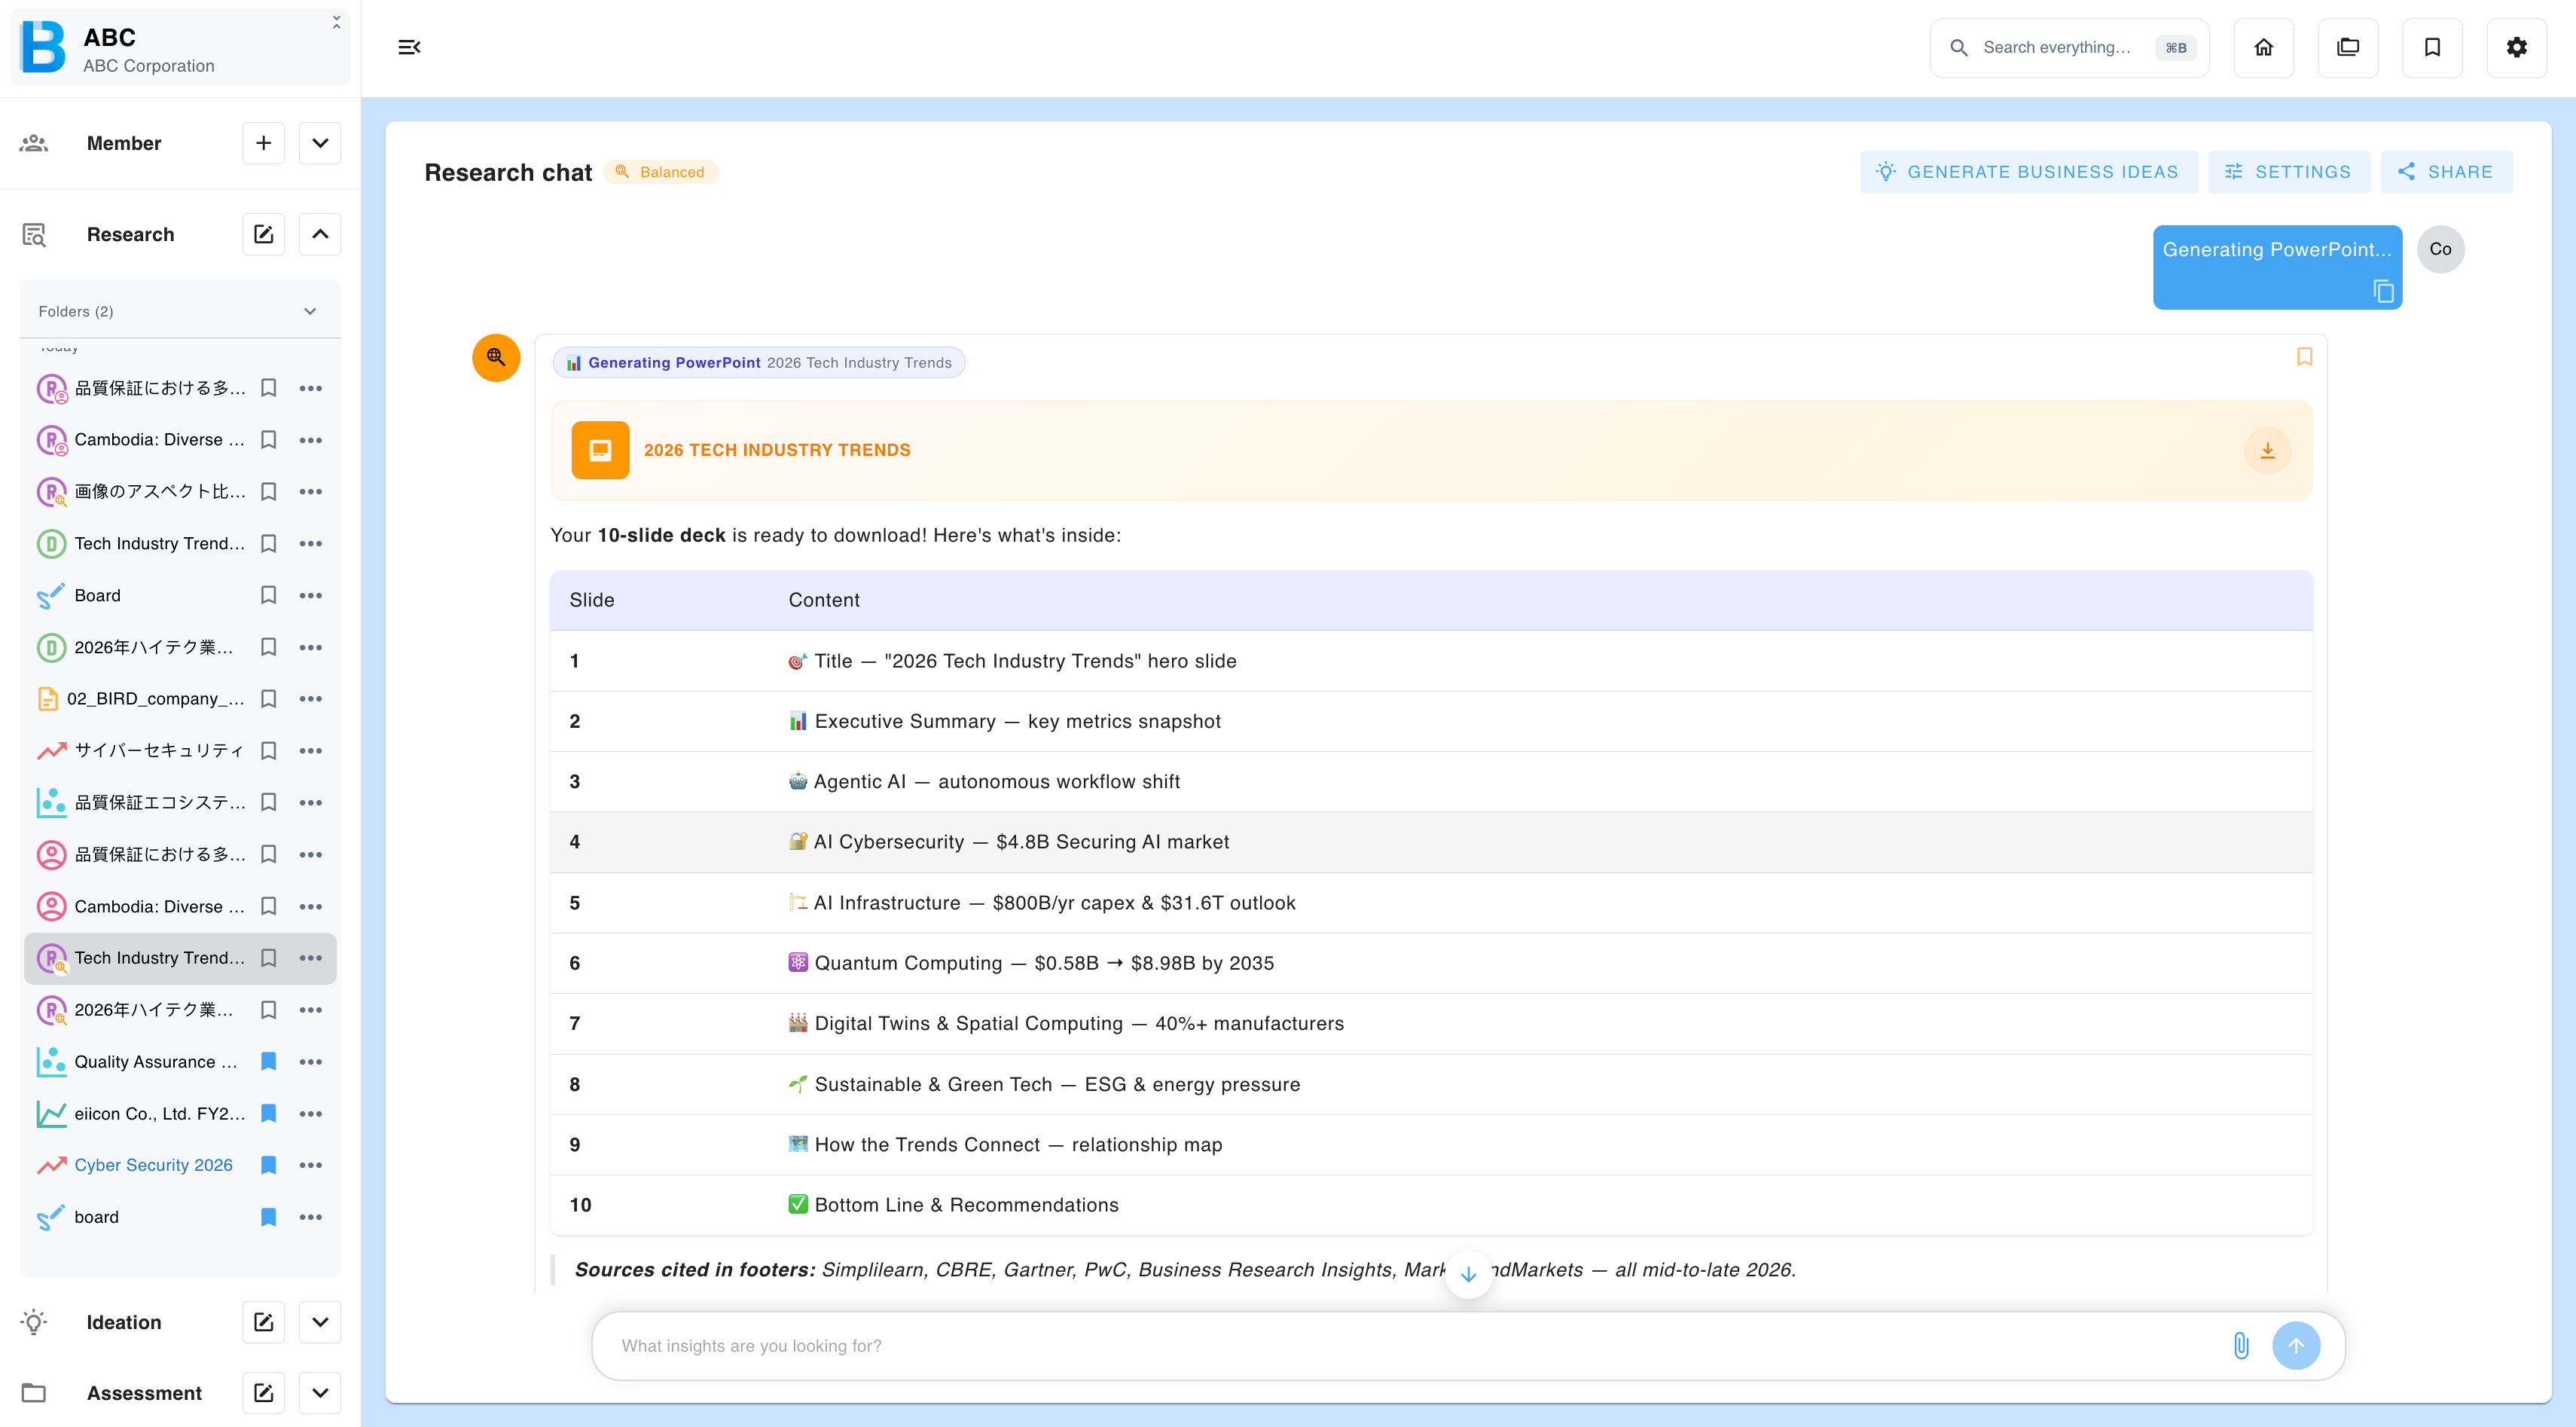Open the folders library icon in header
The width and height of the screenshot is (2576, 1427).
2348,47
